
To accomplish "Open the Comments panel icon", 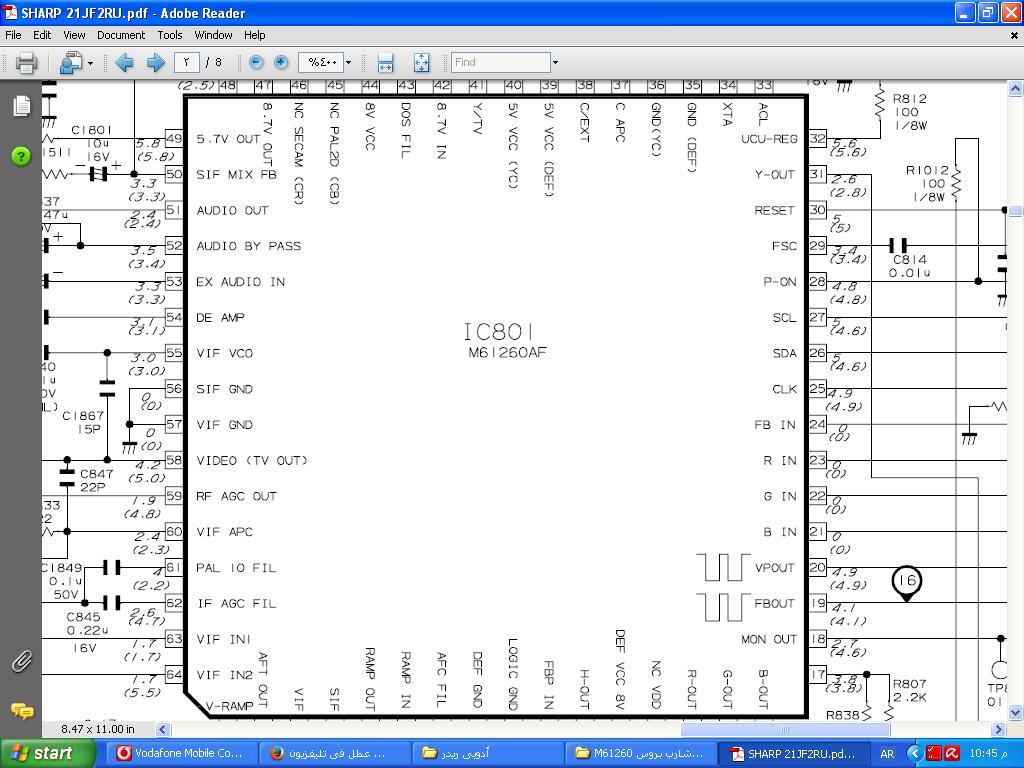I will (x=22, y=711).
